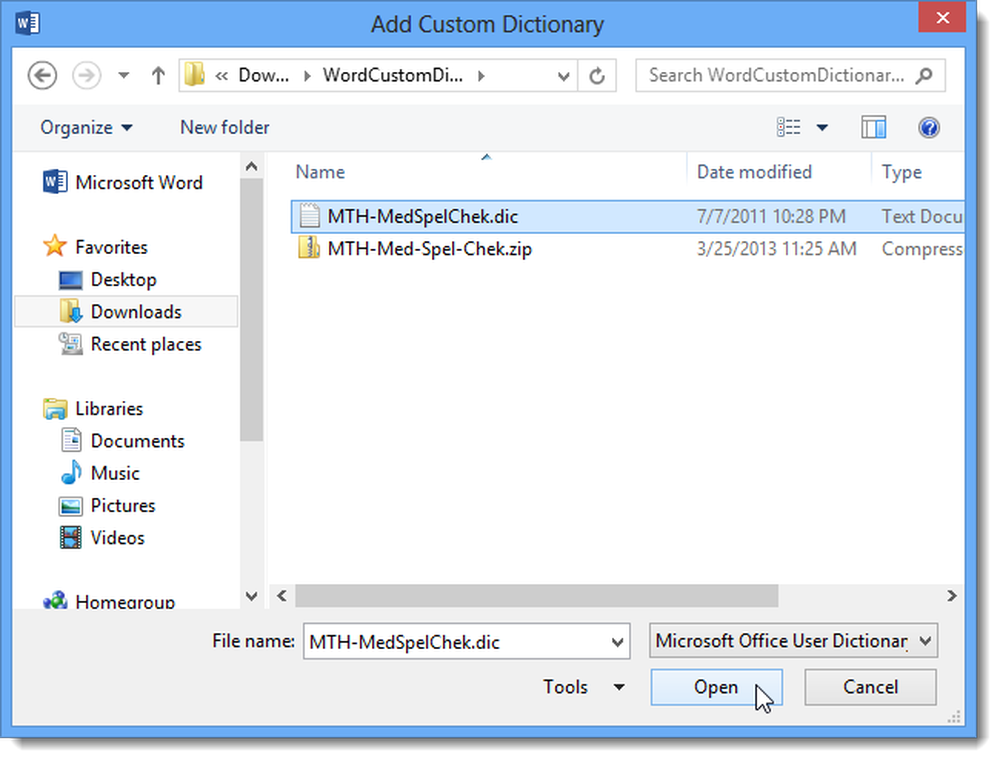
Task: Expand the arrow after Dow... breadcrumb
Action: 307,76
